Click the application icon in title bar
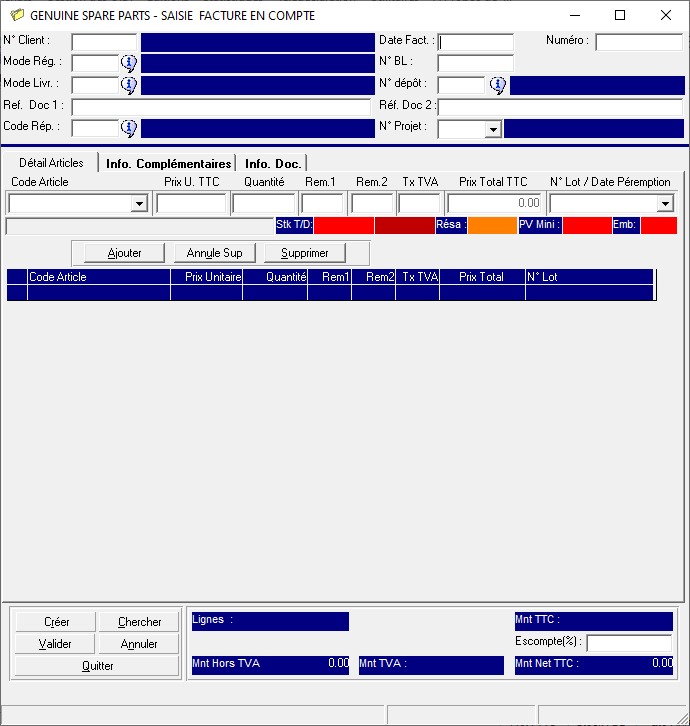 [16, 16]
